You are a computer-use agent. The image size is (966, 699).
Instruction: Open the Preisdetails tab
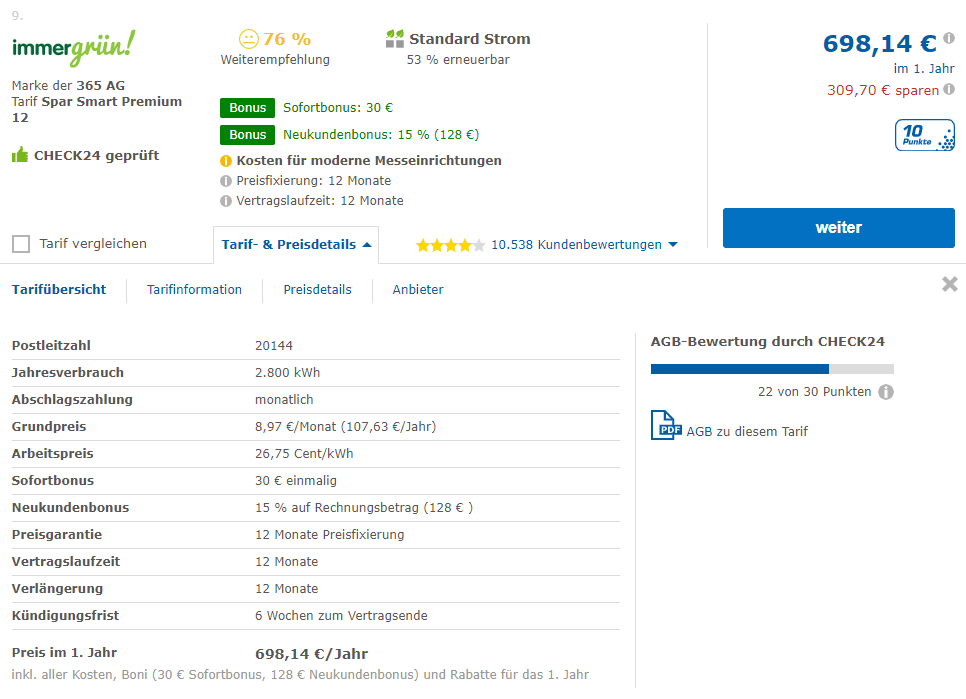coord(317,289)
